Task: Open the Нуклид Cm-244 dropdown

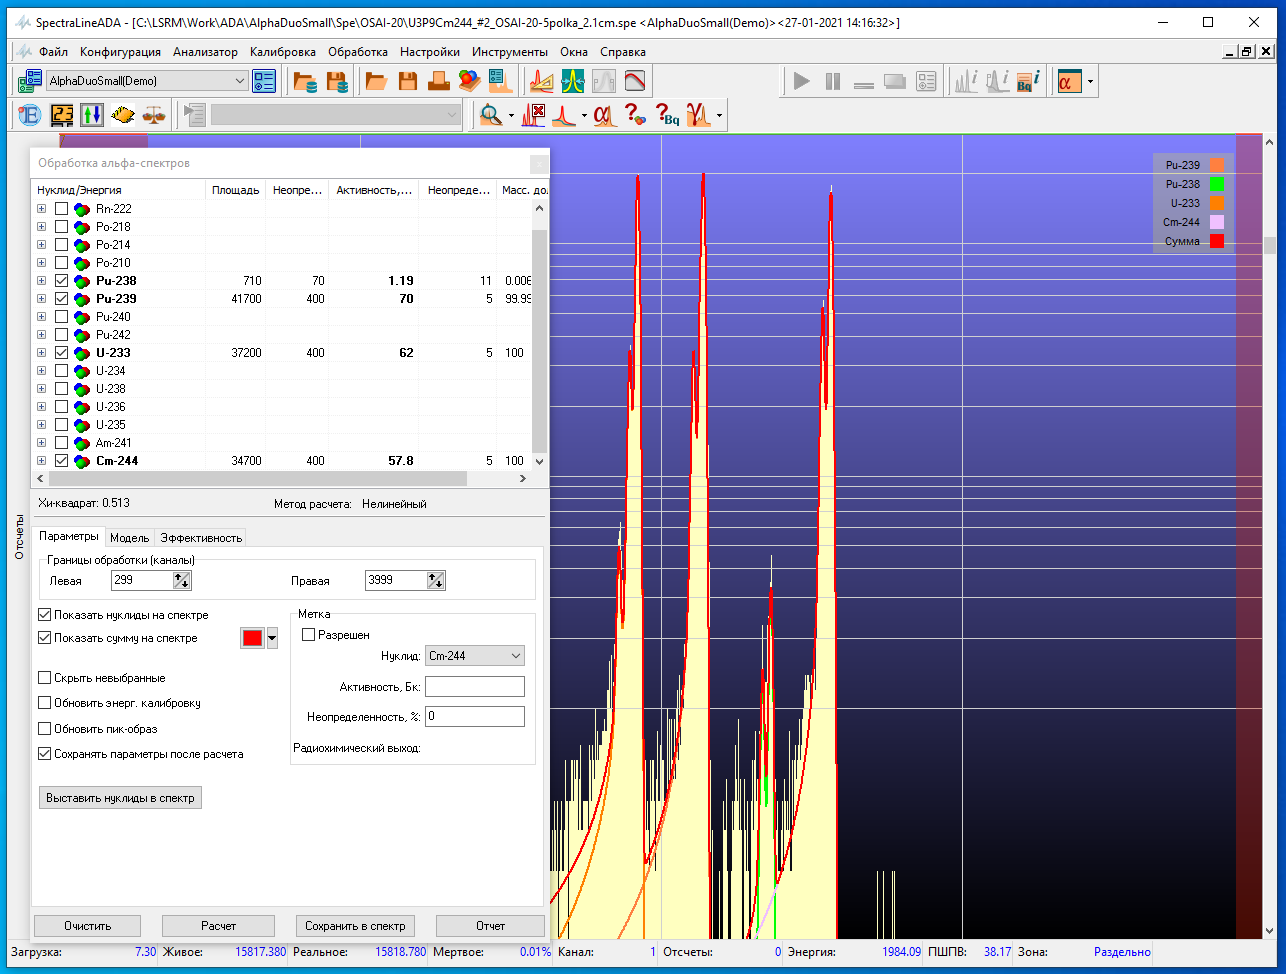Action: [515, 656]
